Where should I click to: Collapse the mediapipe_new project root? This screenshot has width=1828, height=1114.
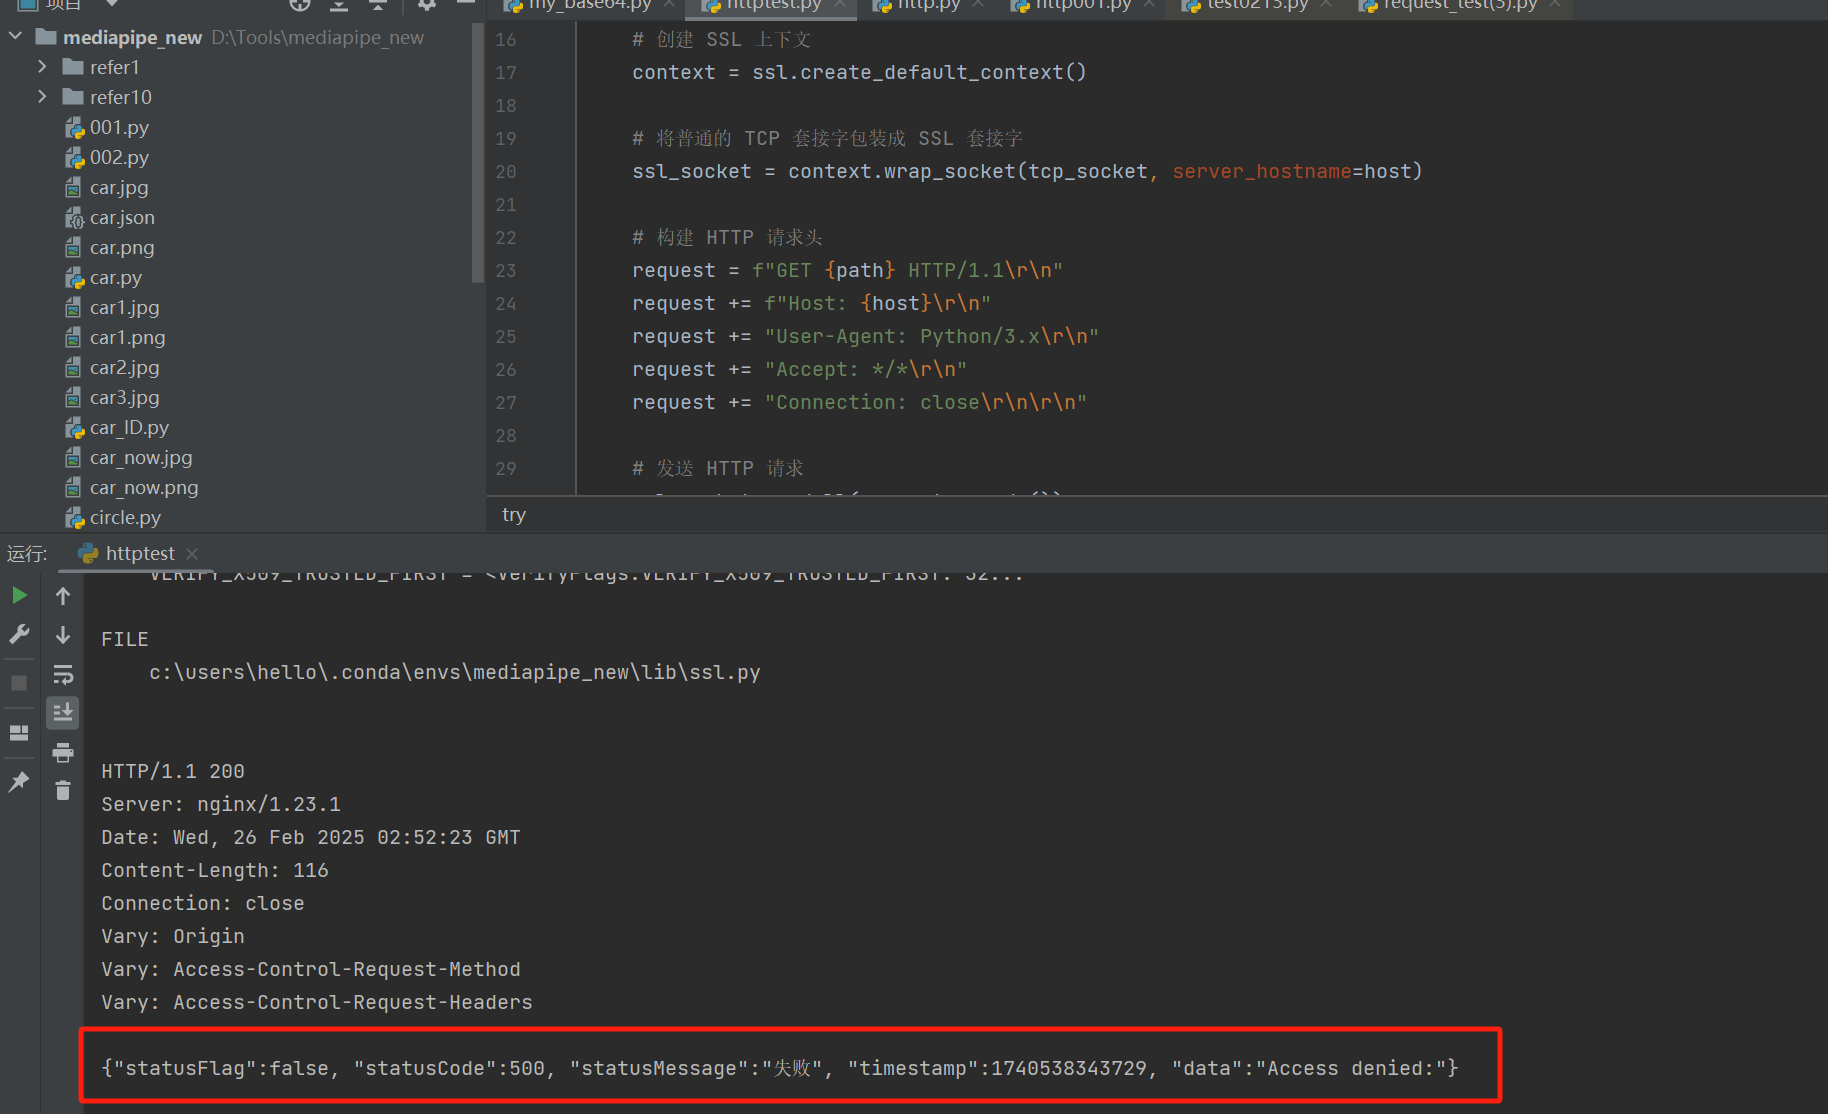15,37
